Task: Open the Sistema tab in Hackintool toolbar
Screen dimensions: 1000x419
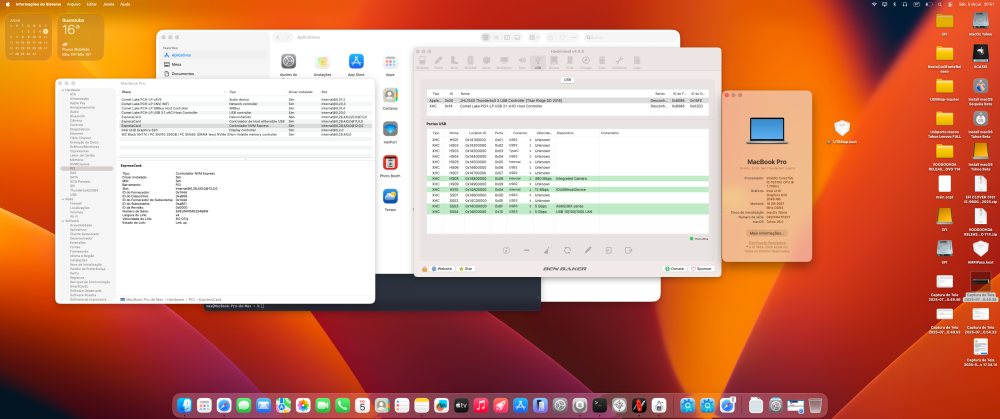Action: pyautogui.click(x=422, y=62)
